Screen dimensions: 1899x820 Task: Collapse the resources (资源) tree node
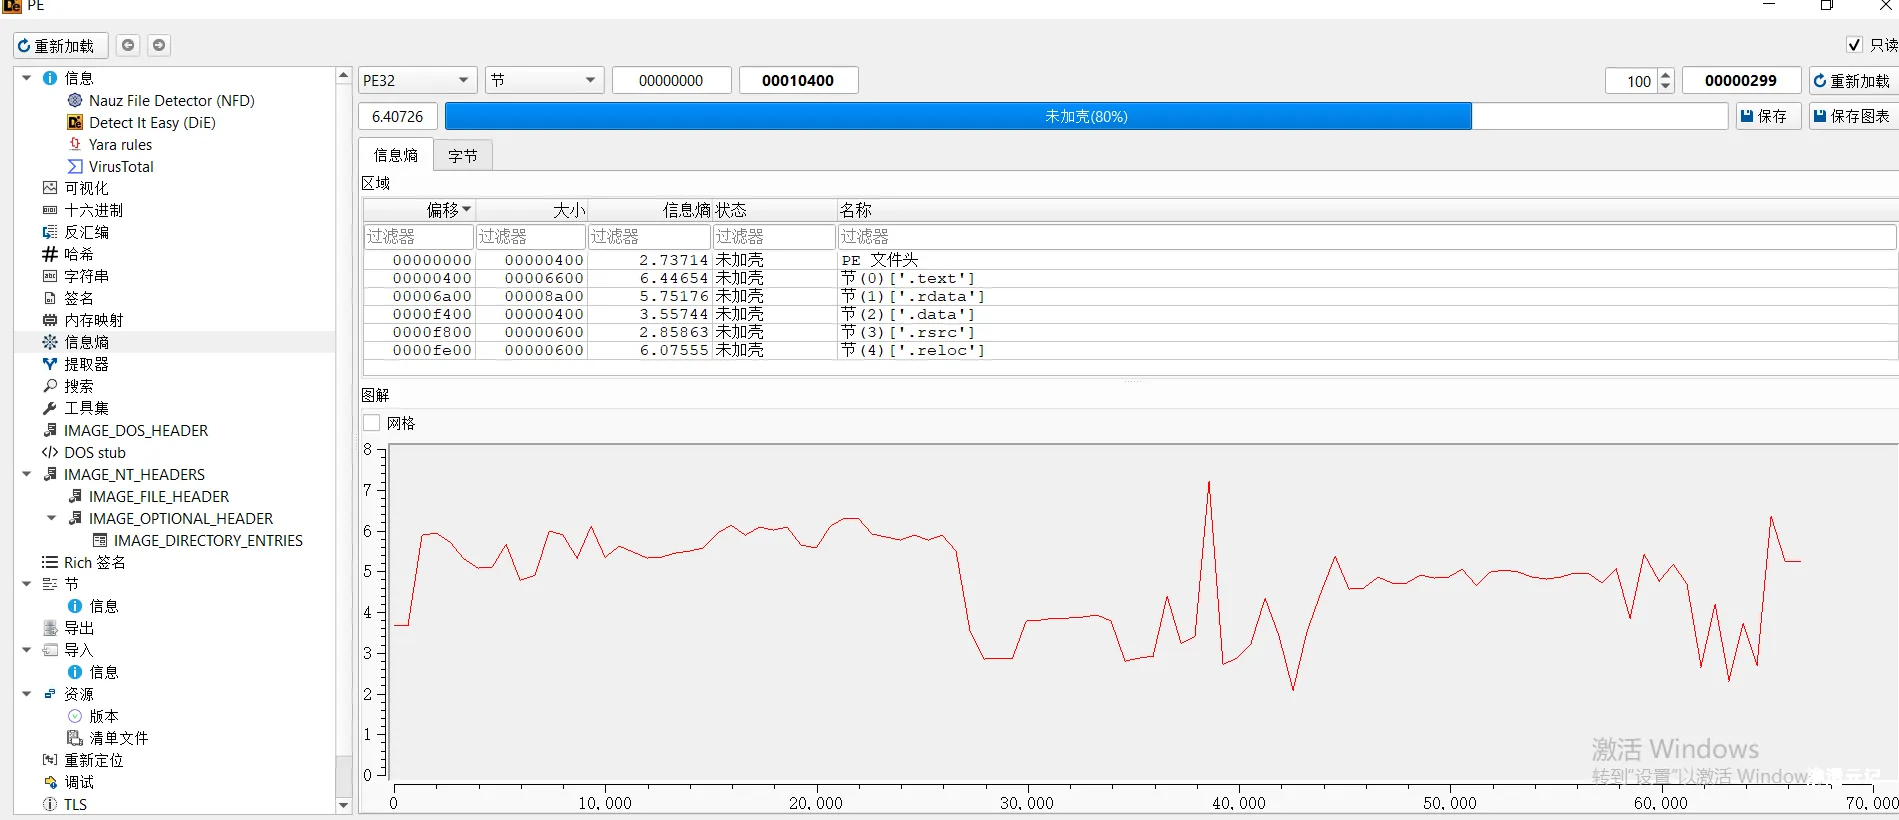pyautogui.click(x=27, y=694)
